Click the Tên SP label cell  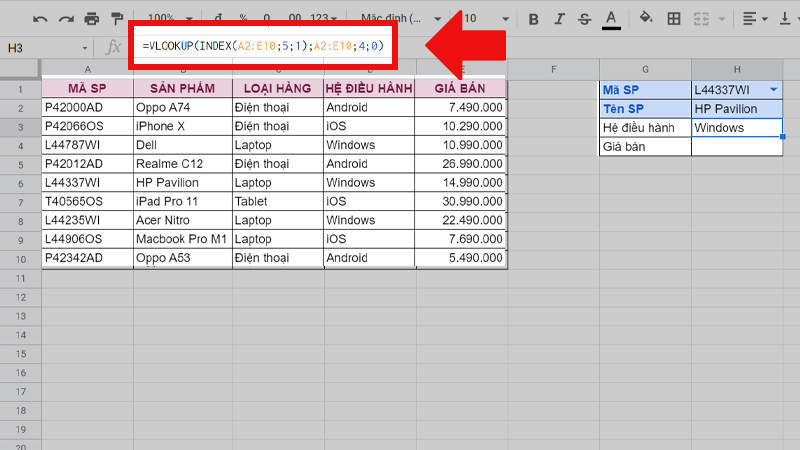point(645,109)
